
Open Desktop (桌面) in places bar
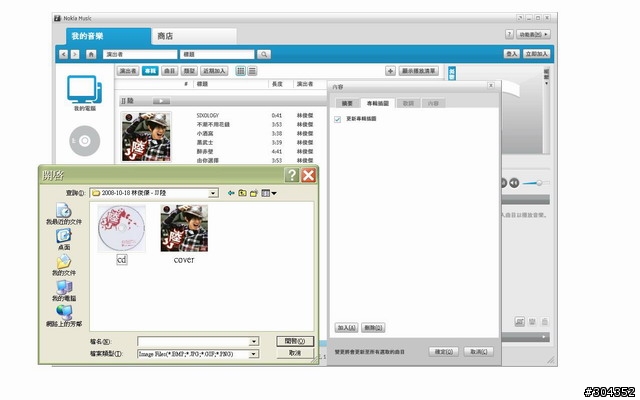(x=64, y=240)
